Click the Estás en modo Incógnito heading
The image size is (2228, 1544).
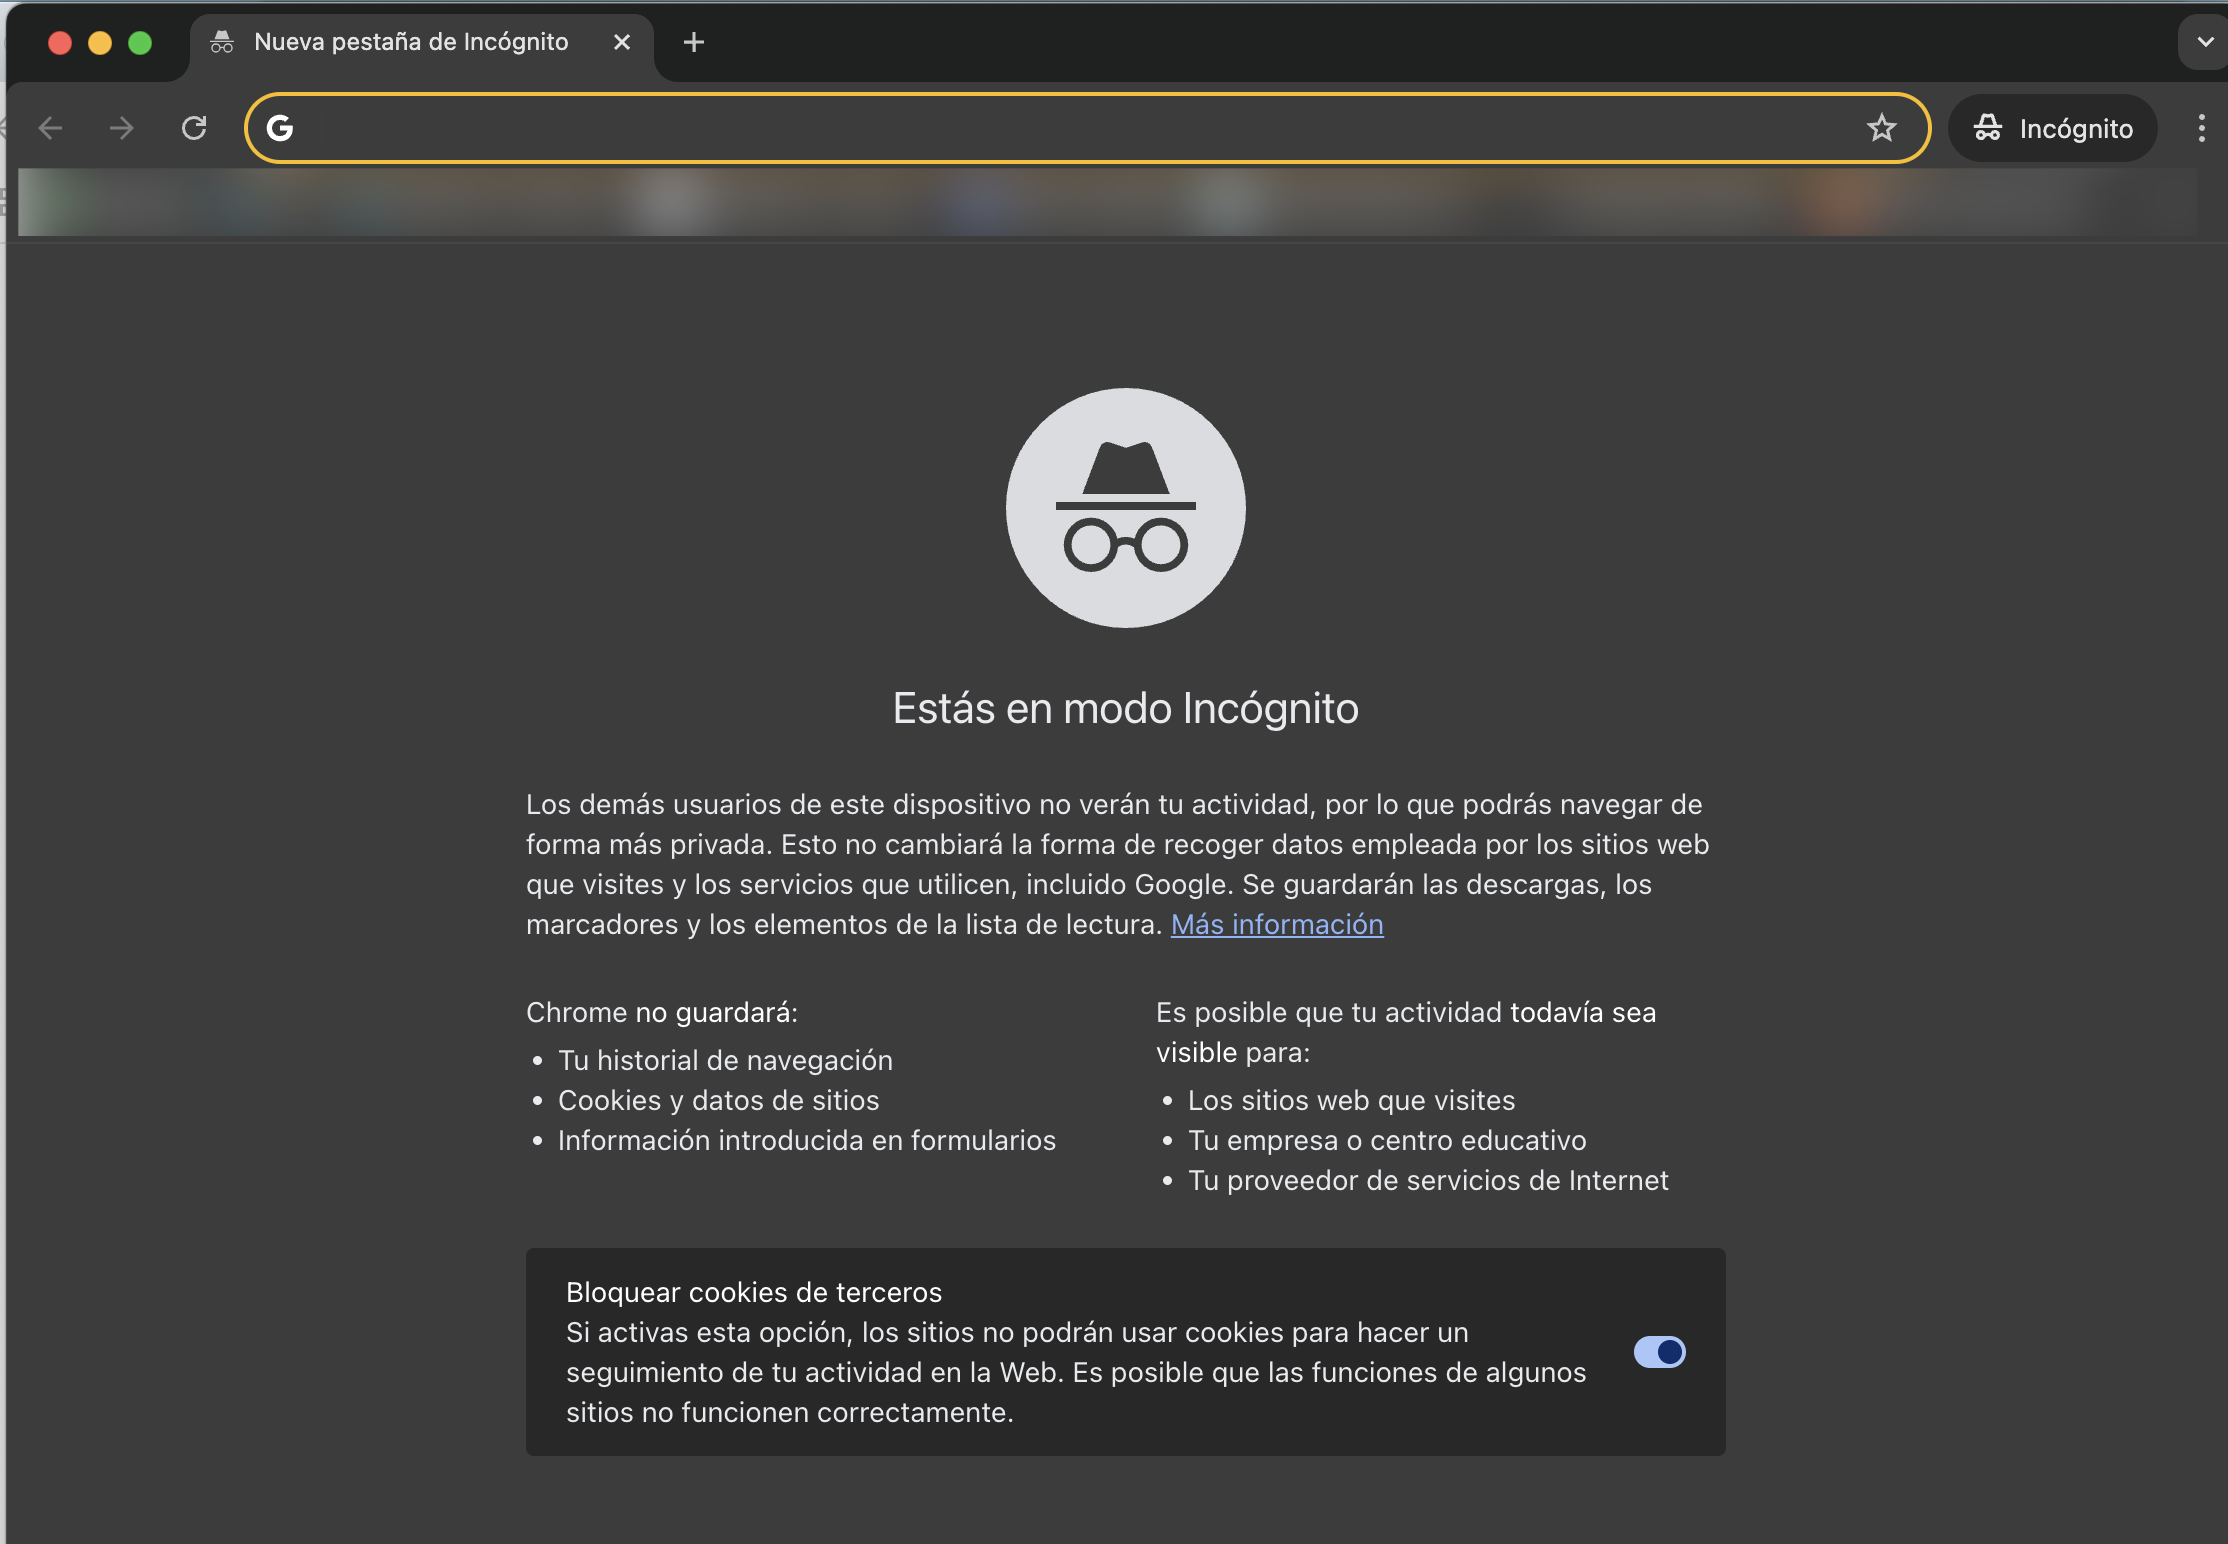pyautogui.click(x=1125, y=708)
